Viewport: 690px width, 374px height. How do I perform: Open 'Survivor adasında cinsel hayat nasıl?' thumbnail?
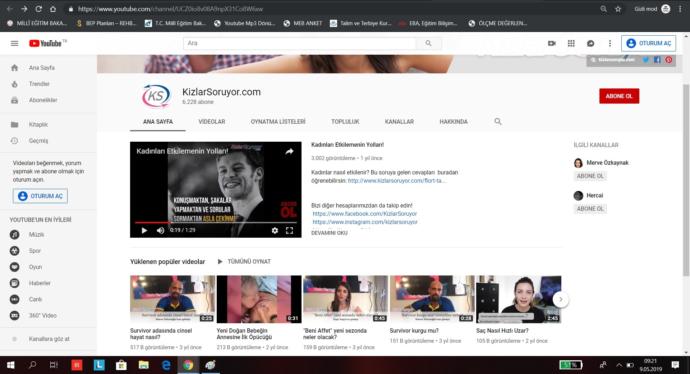(172, 299)
